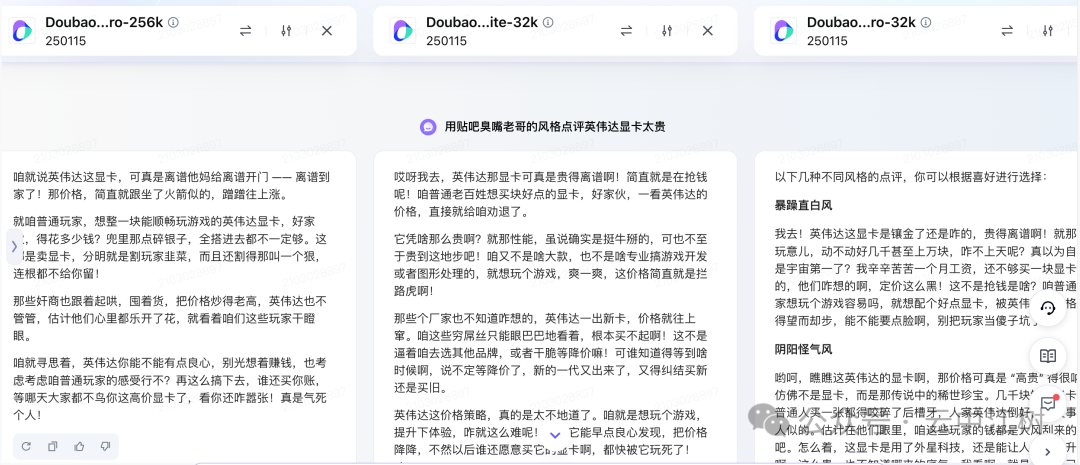
Task: Switch model on the Doubao ro-256k card
Action: tap(246, 31)
